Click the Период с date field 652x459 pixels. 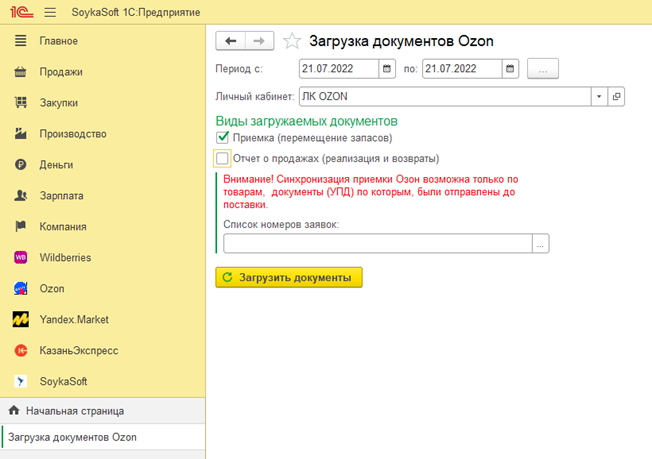339,69
